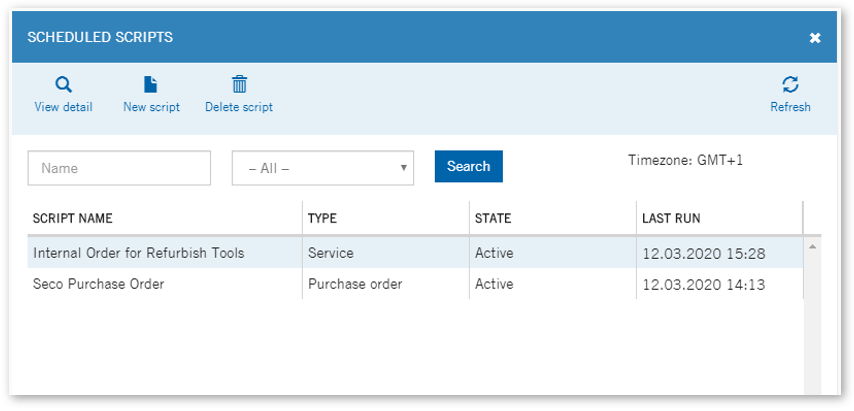
Task: Focus the Name search field
Action: [x=119, y=168]
